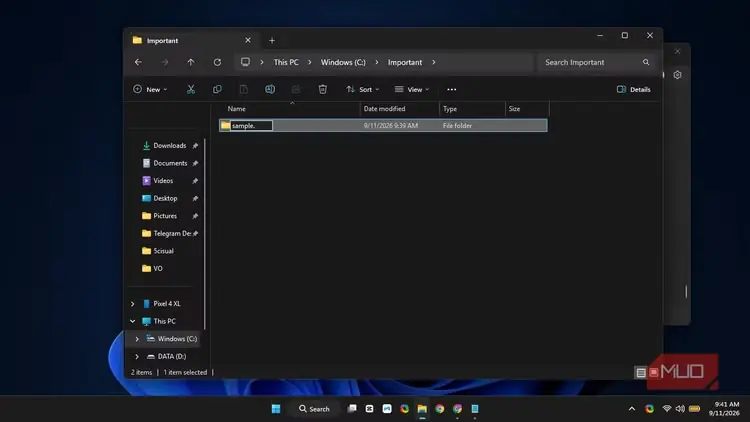Go up one folder level
The height and width of the screenshot is (422, 750).
(x=191, y=62)
